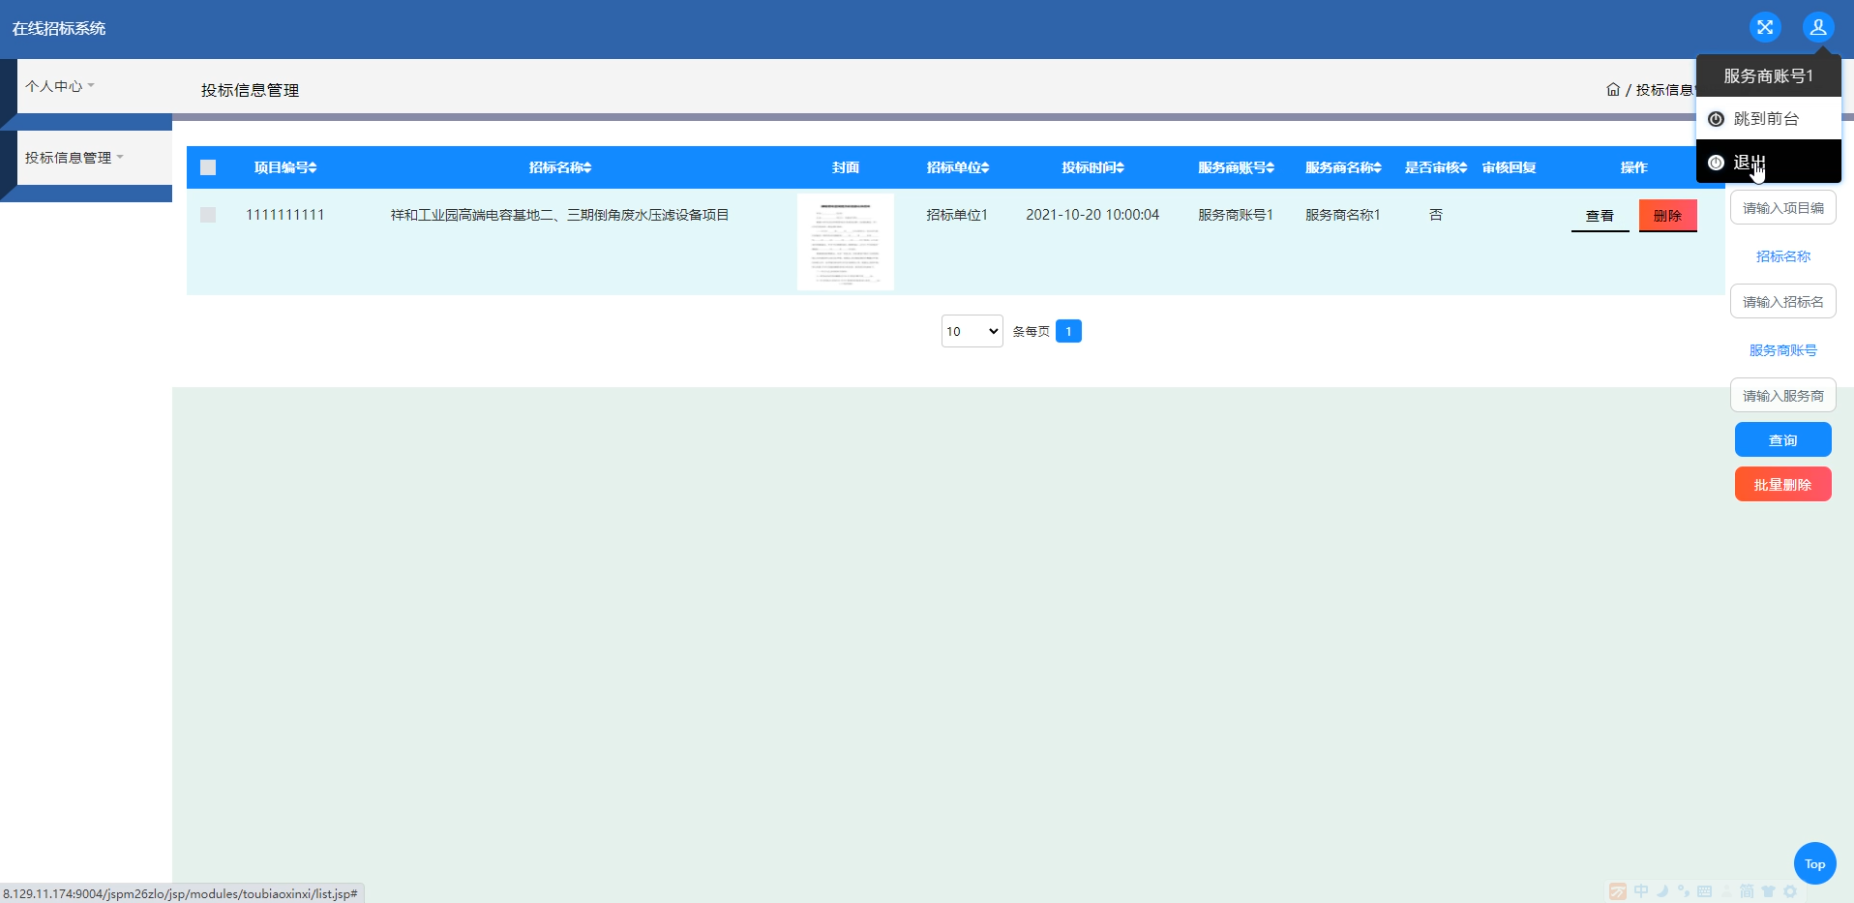Click the power icon beside 退出
Image resolution: width=1854 pixels, height=903 pixels.
tap(1716, 162)
